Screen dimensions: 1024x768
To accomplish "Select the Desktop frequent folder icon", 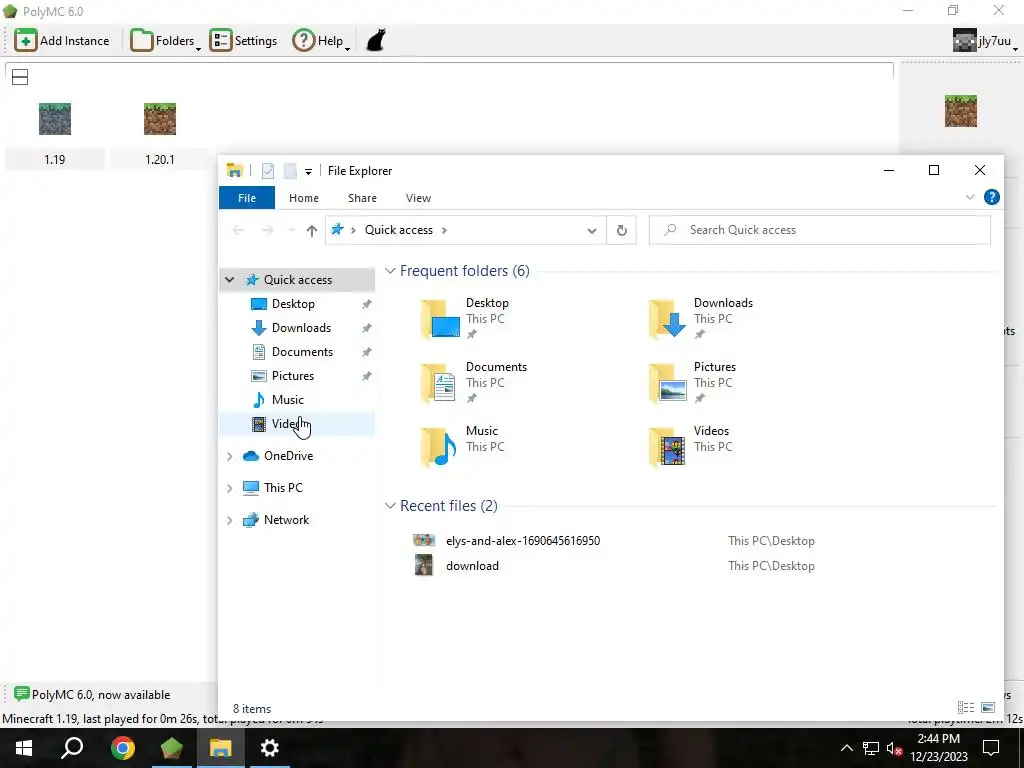I will (440, 319).
